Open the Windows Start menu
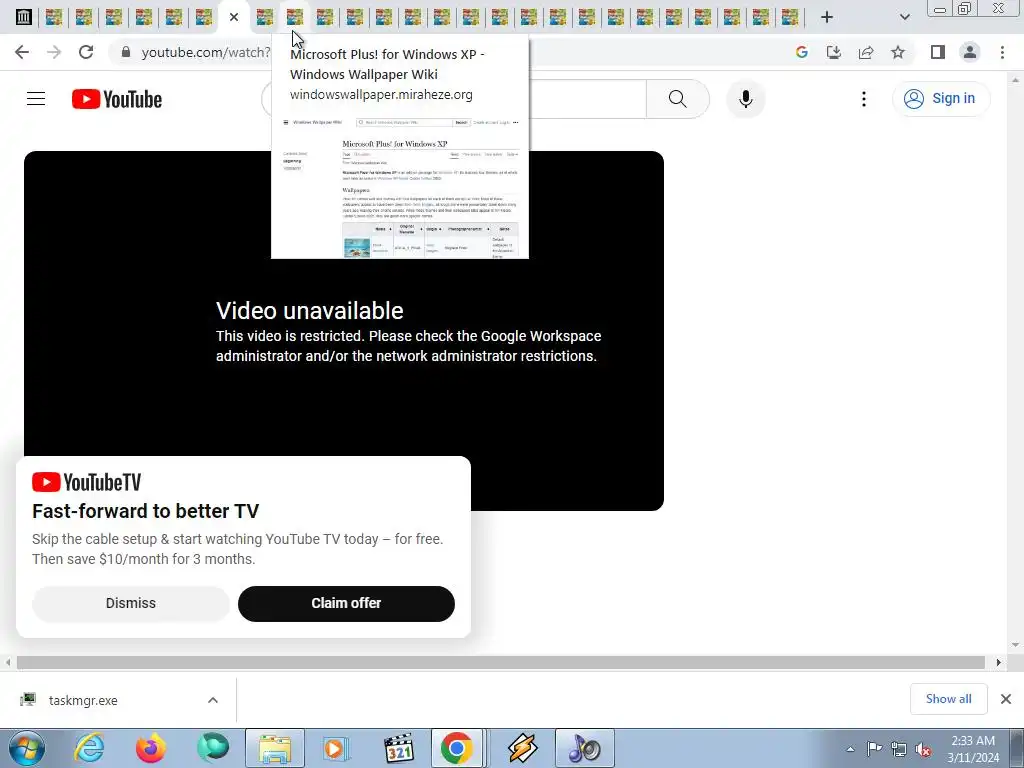Image resolution: width=1024 pixels, height=768 pixels. click(27, 748)
